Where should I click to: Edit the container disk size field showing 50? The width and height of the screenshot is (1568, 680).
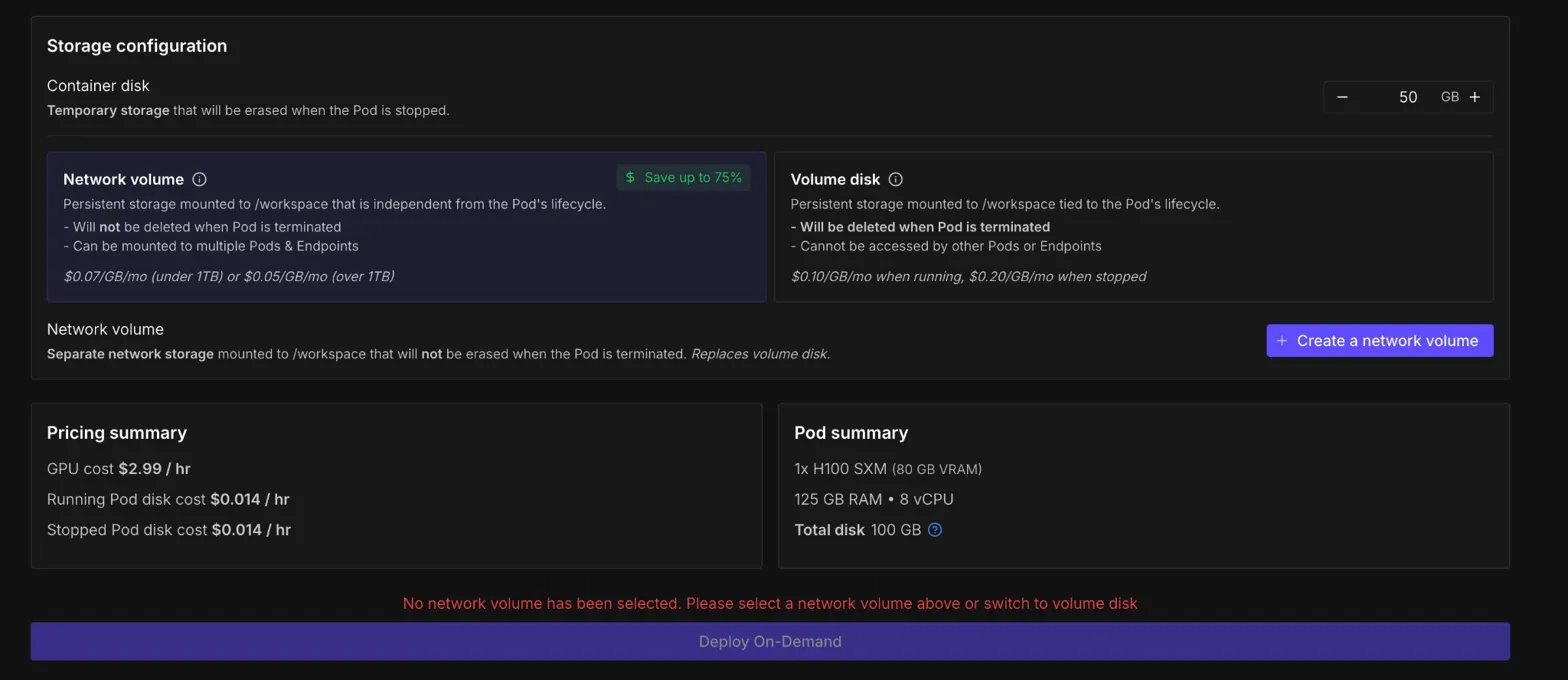click(x=1408, y=97)
